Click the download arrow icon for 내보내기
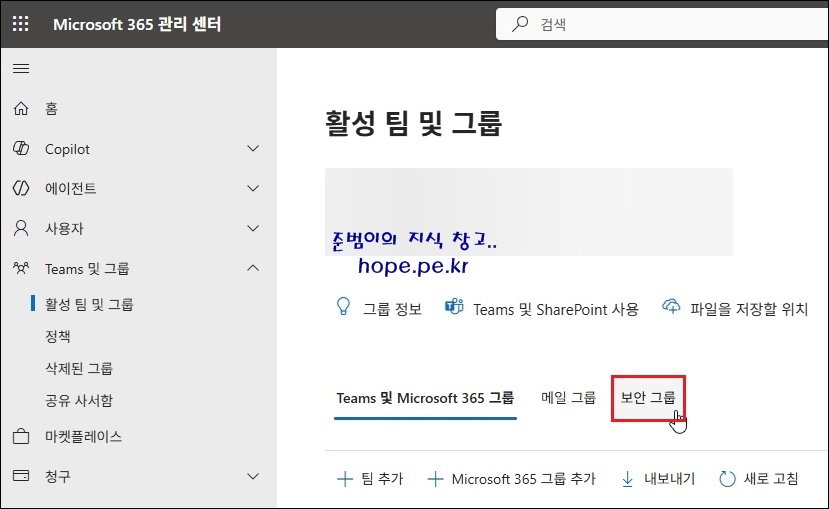Viewport: 829px width, 509px height. coord(628,479)
